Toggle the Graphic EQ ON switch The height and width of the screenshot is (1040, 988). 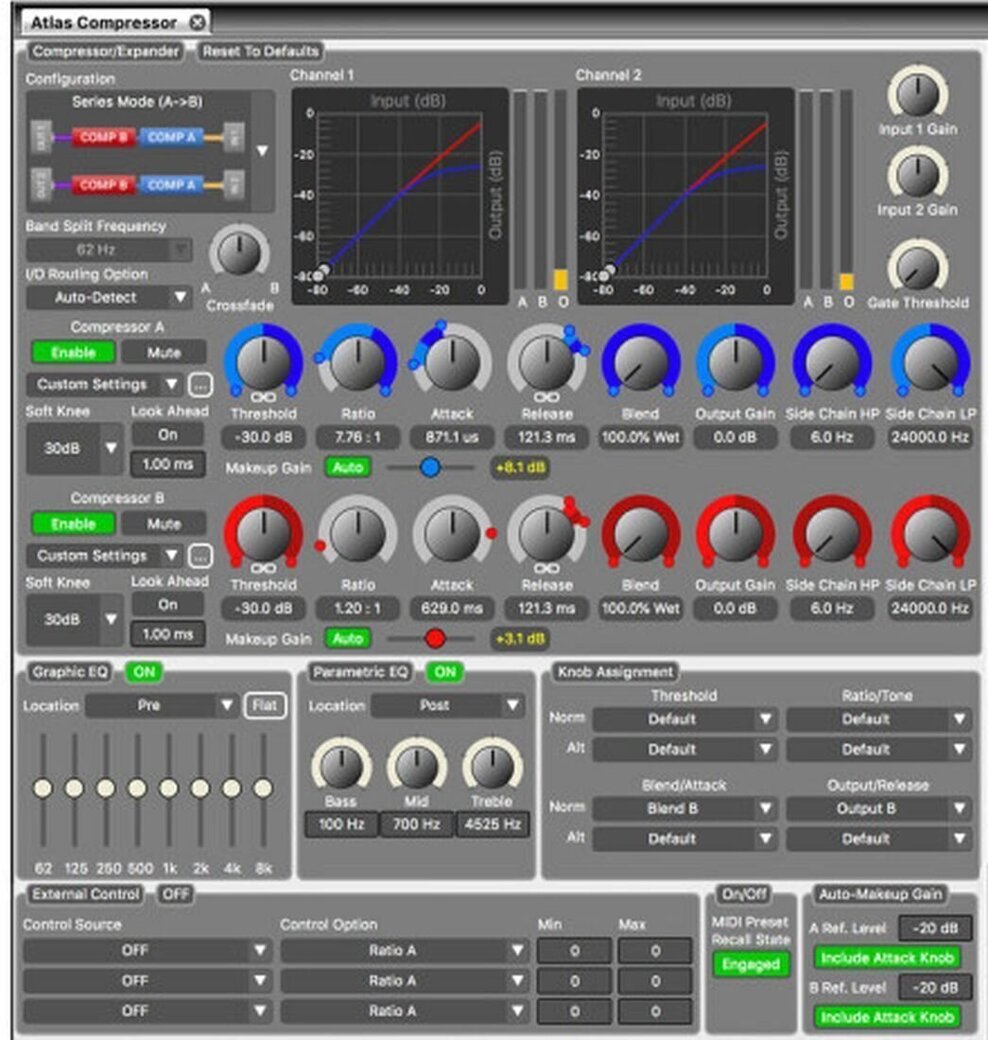[144, 672]
